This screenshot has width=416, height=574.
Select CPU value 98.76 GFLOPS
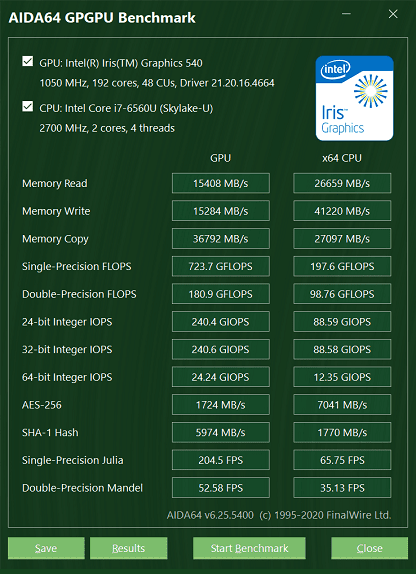click(342, 294)
